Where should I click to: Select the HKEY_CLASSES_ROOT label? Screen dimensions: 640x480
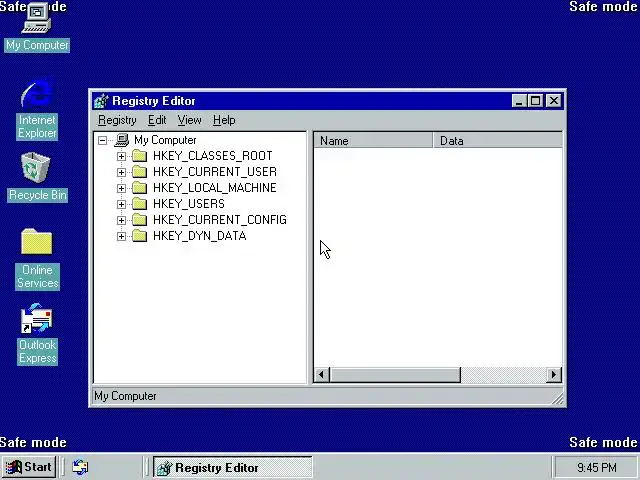[x=213, y=156]
